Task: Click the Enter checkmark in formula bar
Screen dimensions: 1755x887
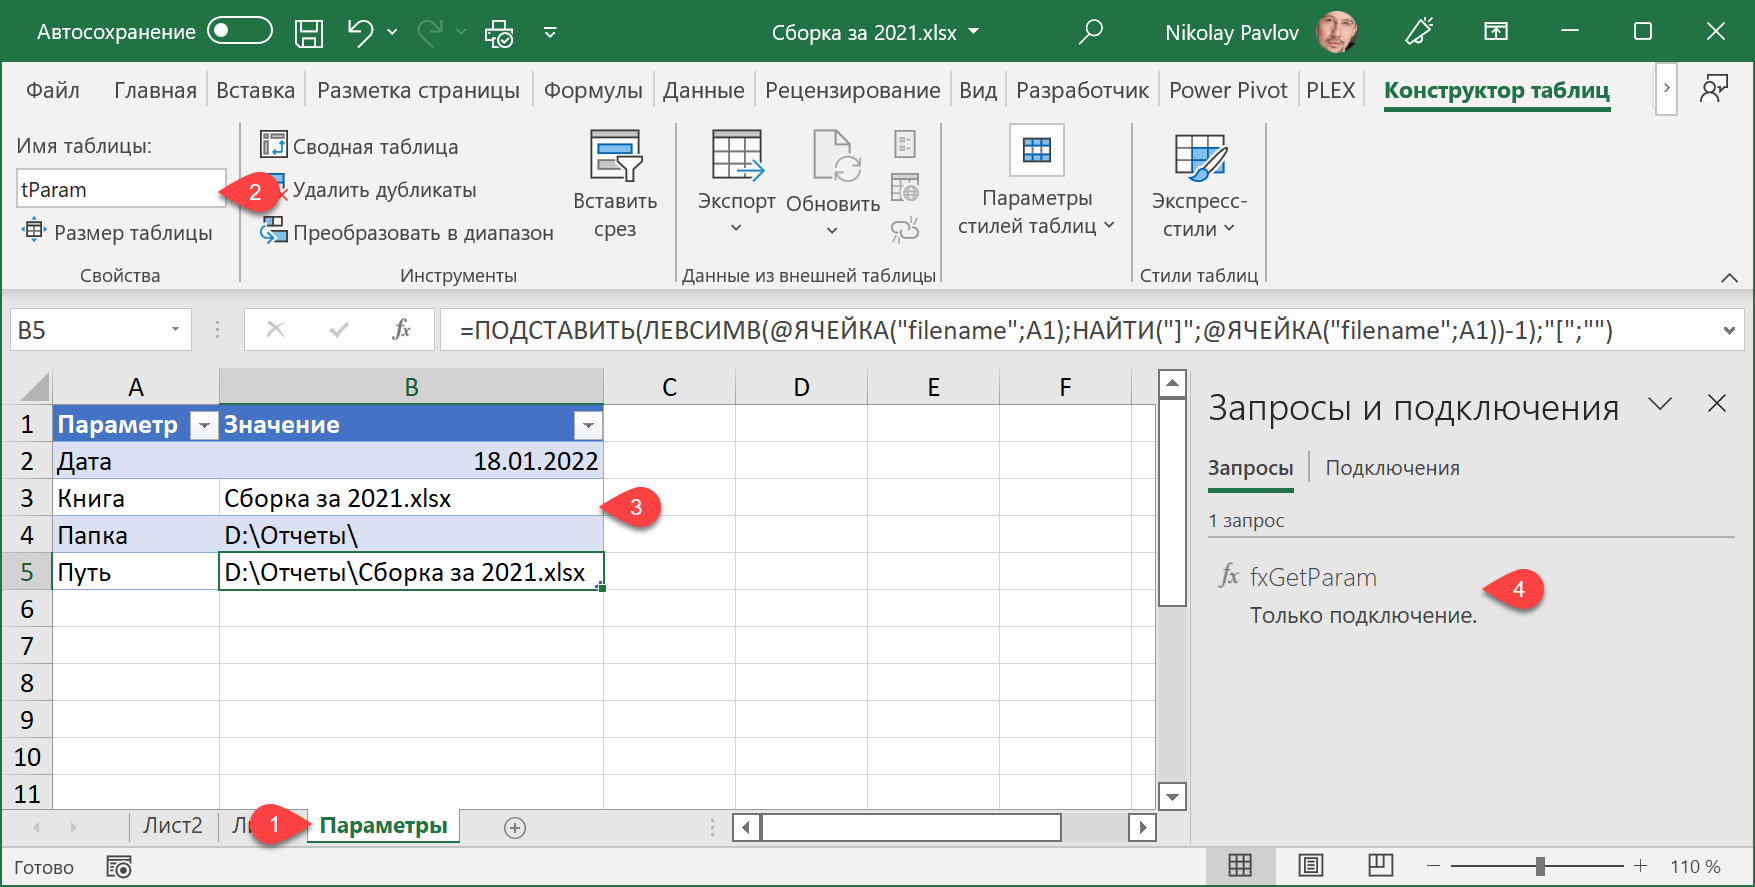Action: (339, 329)
